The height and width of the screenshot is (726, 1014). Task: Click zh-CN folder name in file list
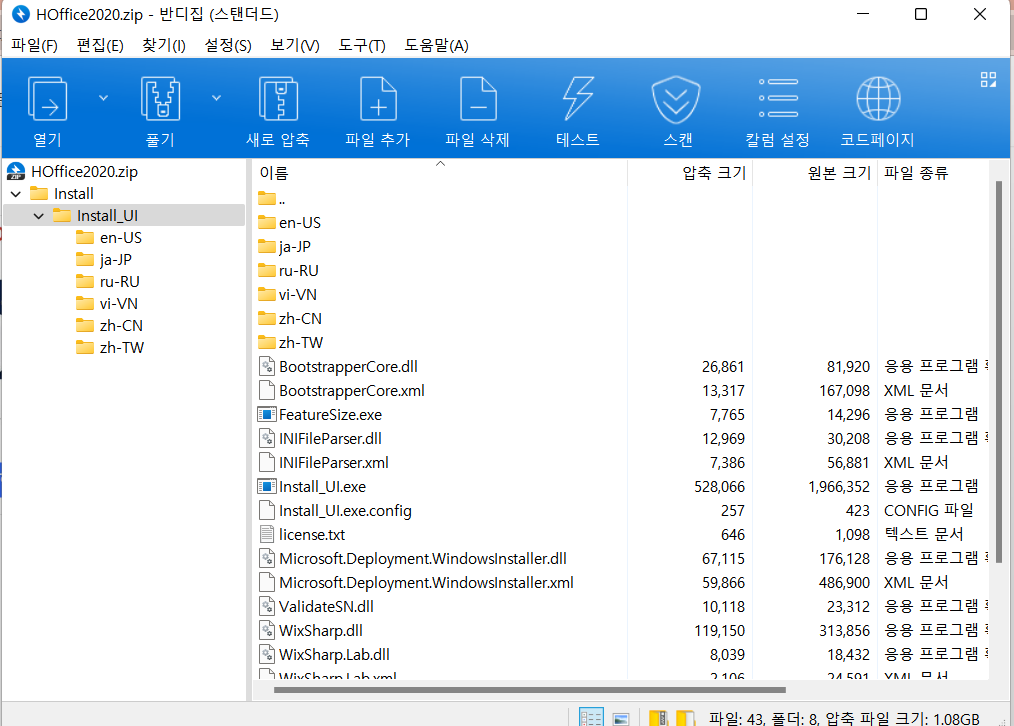coord(300,318)
